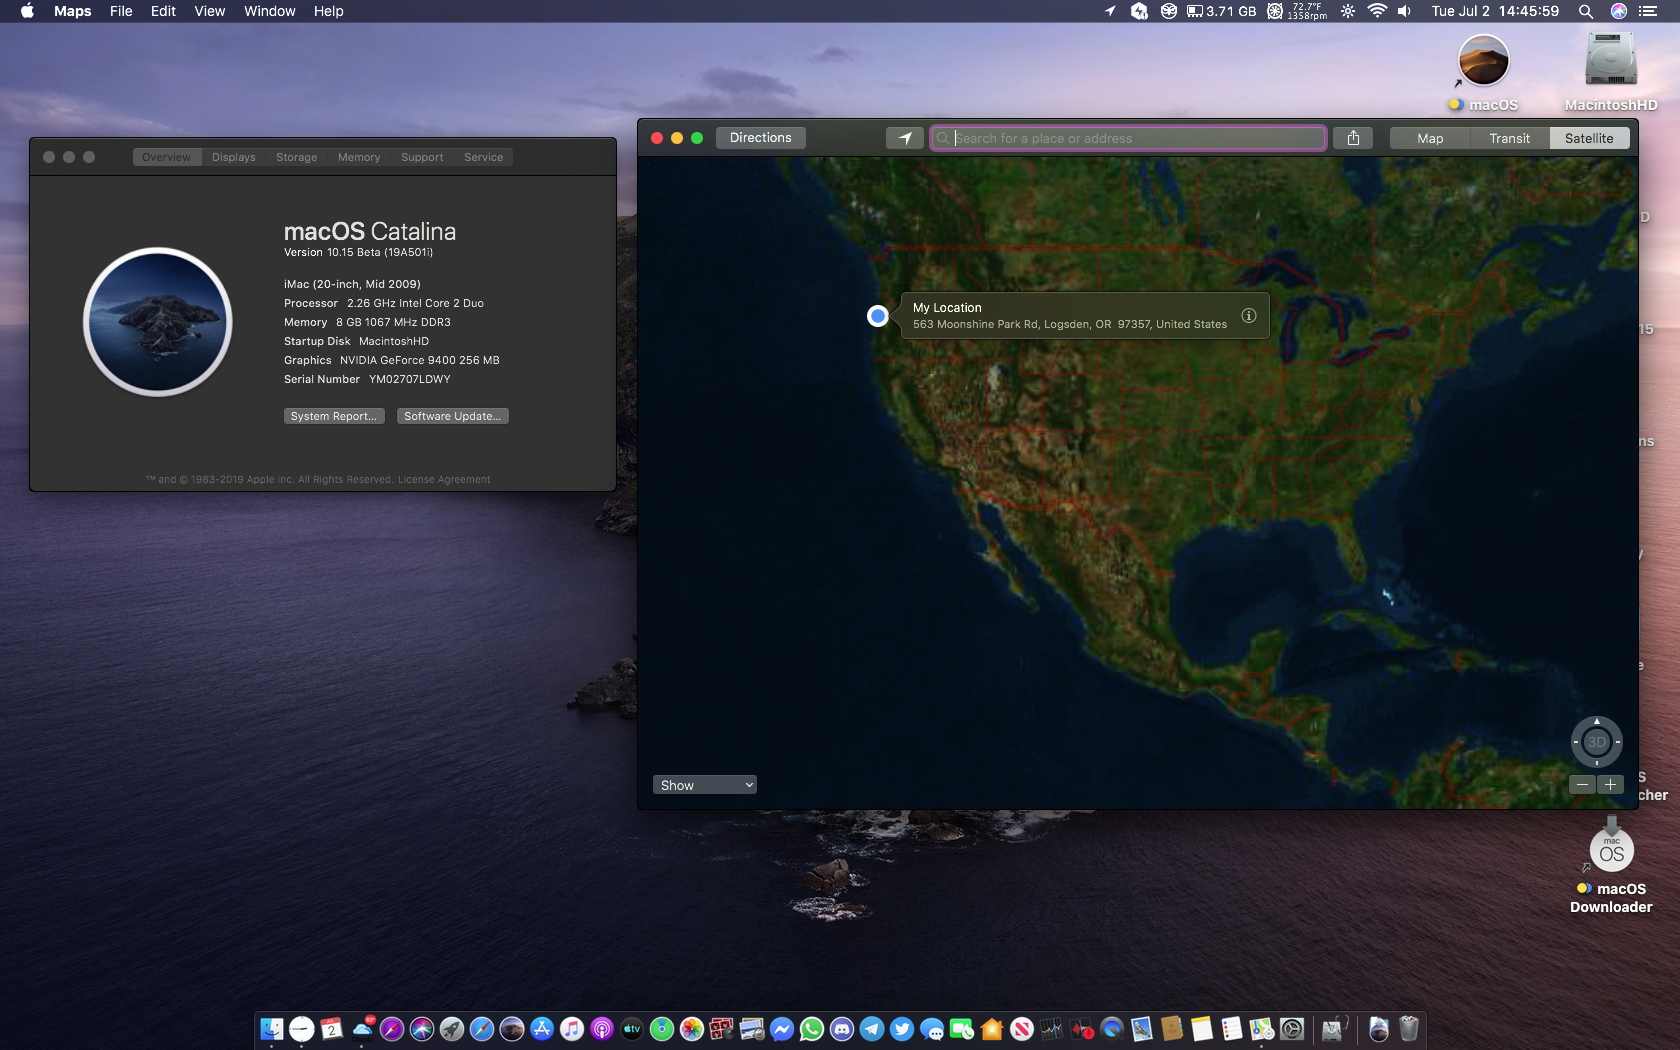Open Notification Center from the menu bar
The image size is (1680, 1050).
pyautogui.click(x=1648, y=11)
